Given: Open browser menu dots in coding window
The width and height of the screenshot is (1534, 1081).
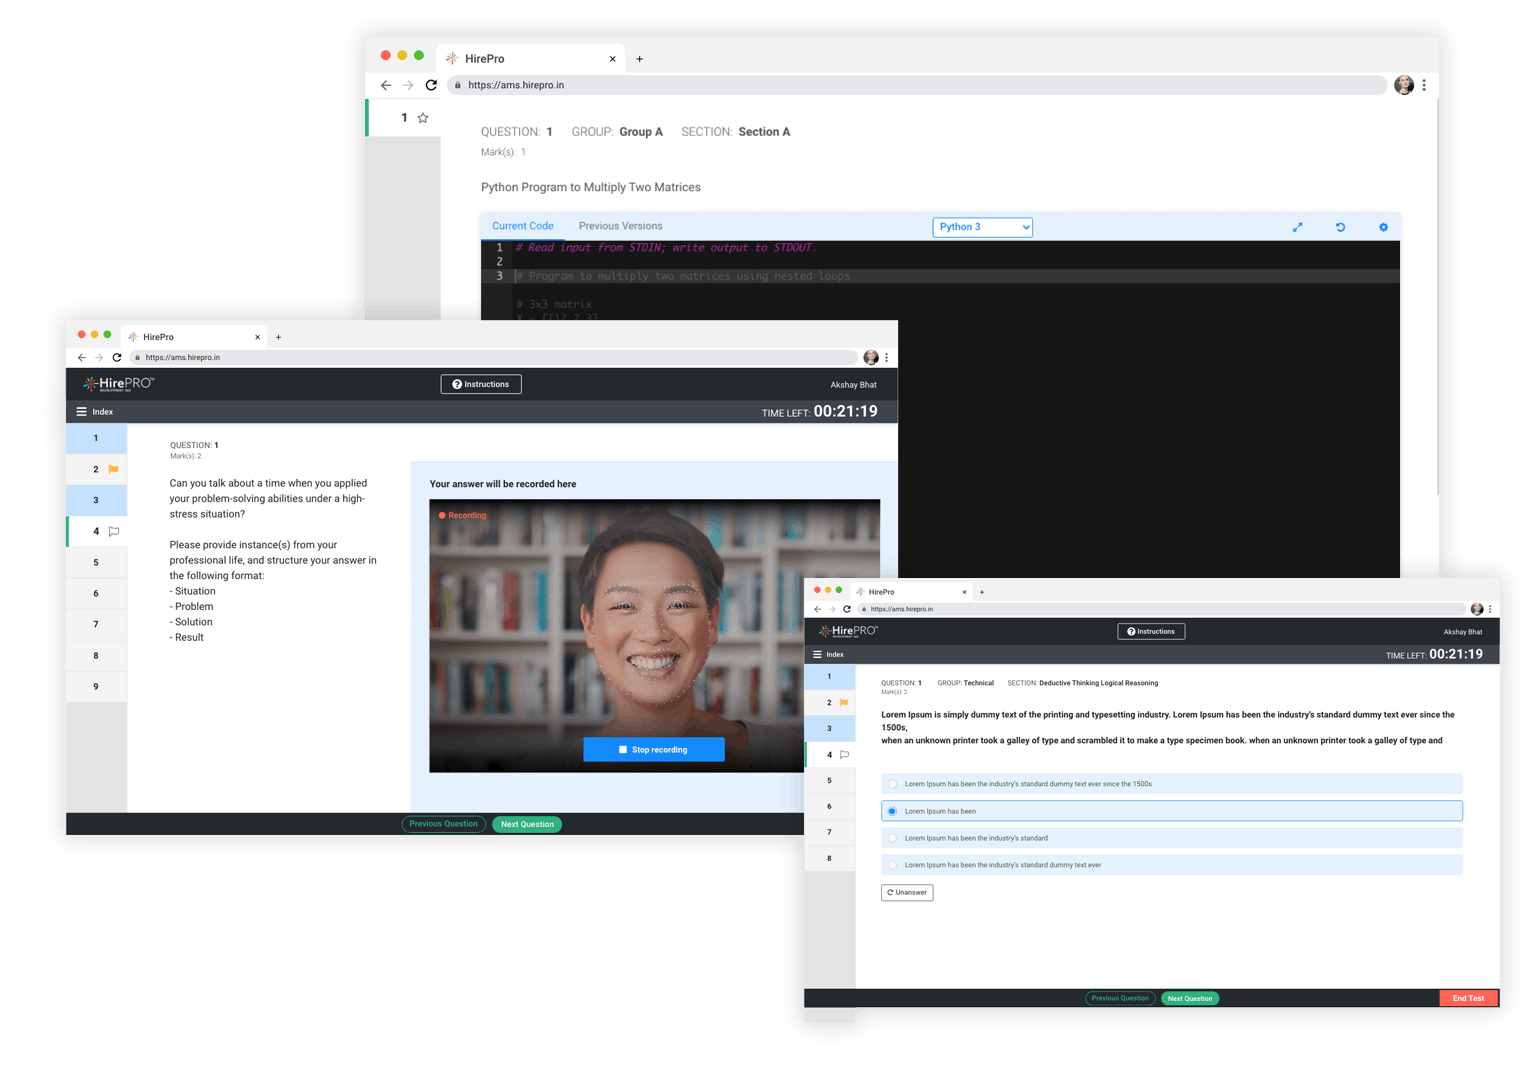Looking at the screenshot, I should pyautogui.click(x=1424, y=85).
